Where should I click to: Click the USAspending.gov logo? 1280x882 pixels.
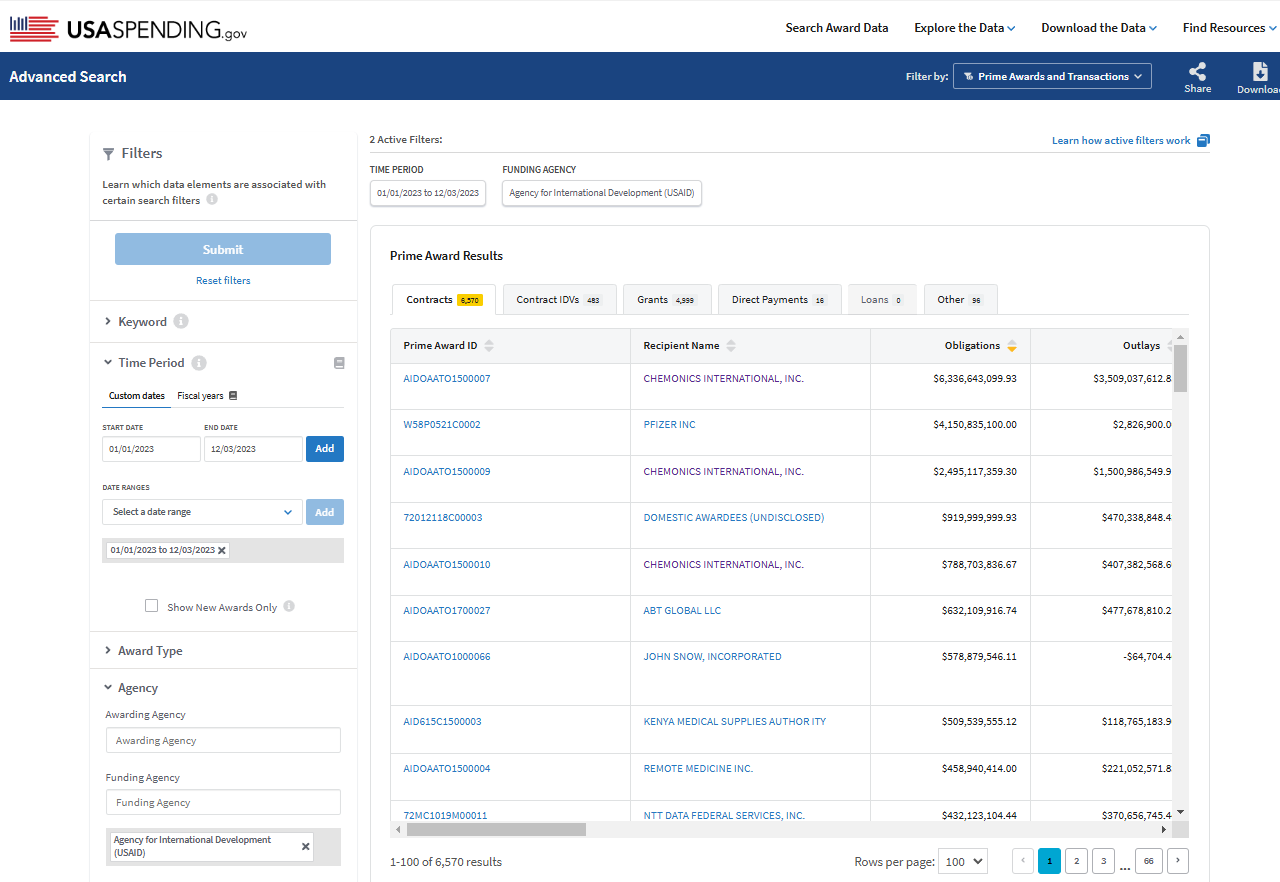point(128,29)
